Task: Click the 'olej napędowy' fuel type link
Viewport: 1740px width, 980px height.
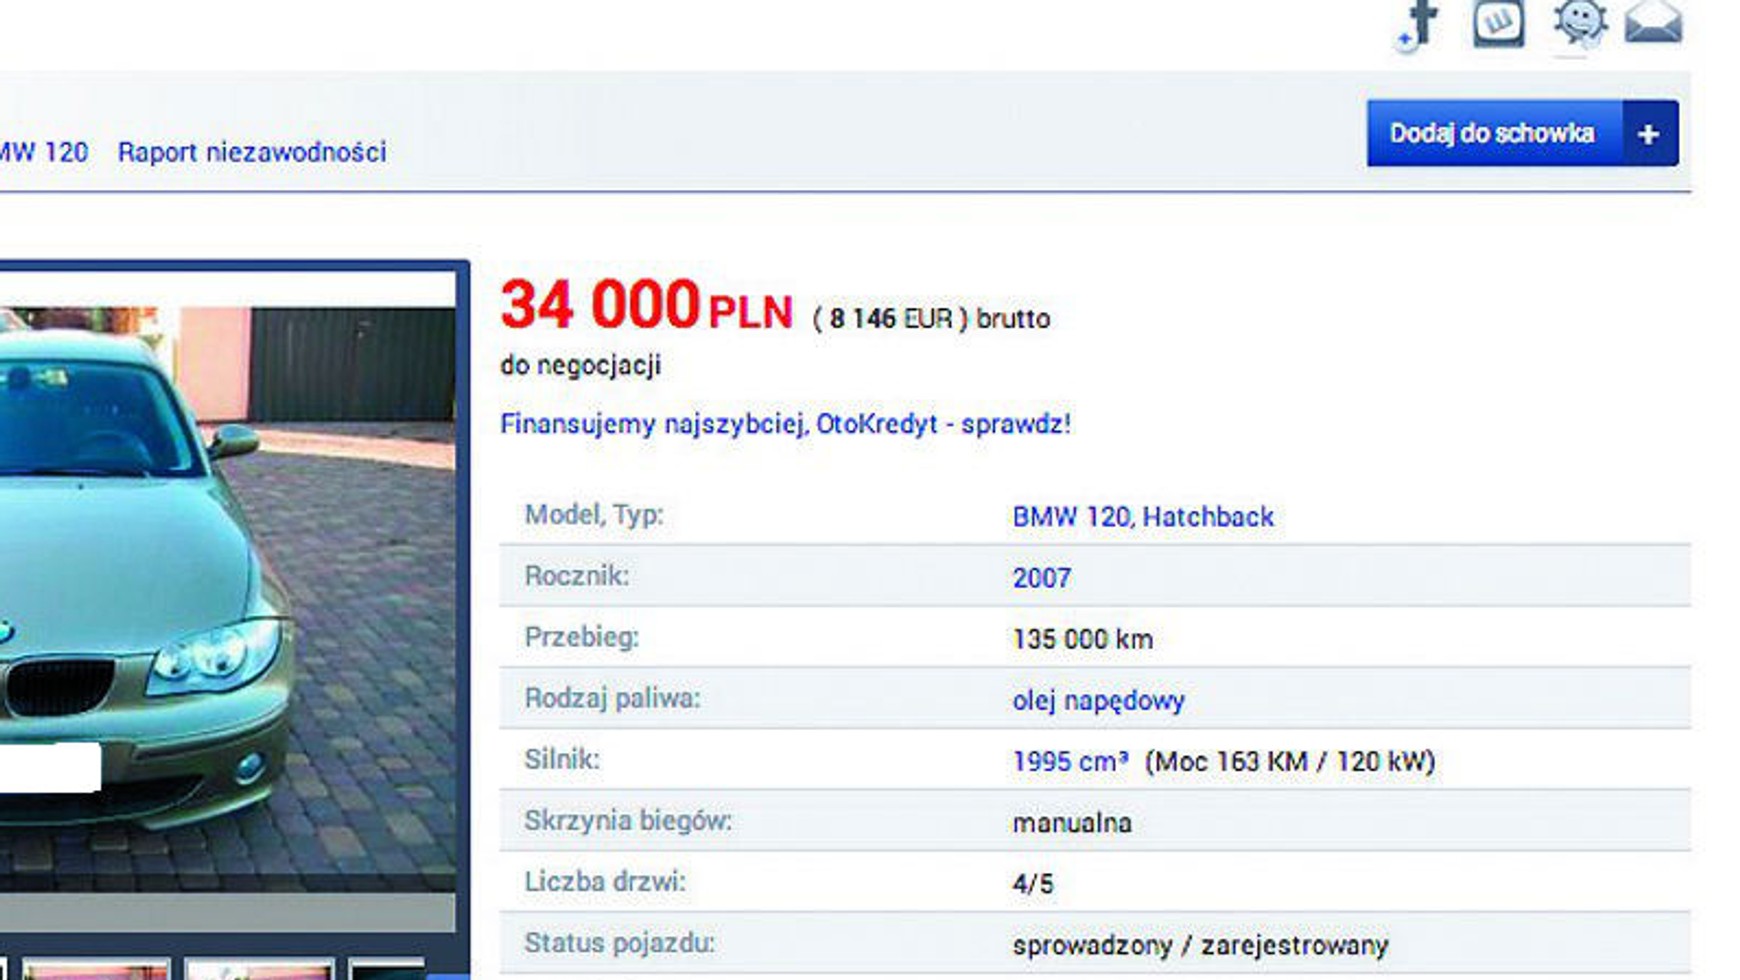Action: [x=1098, y=700]
